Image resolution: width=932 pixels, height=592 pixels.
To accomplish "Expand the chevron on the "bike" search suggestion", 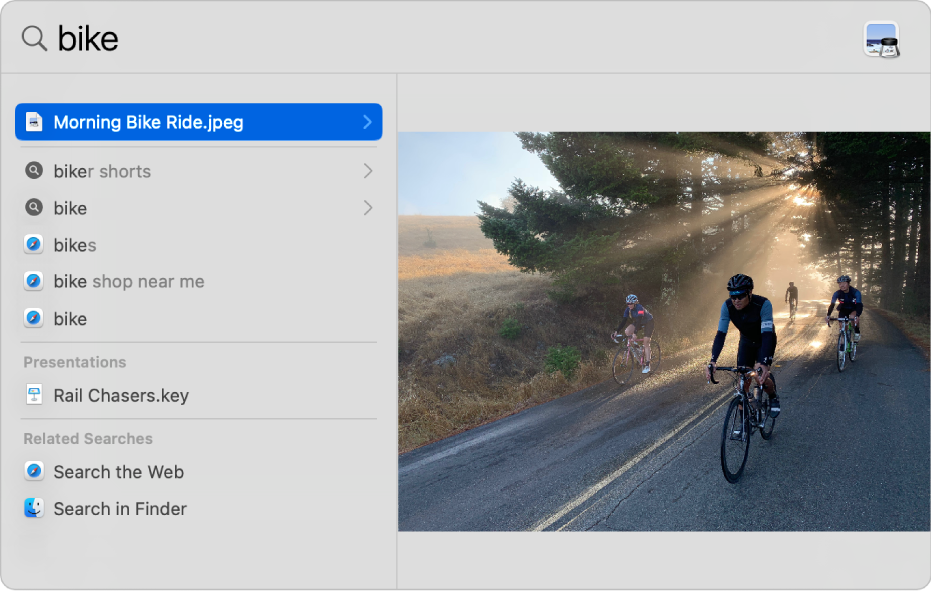I will 367,208.
